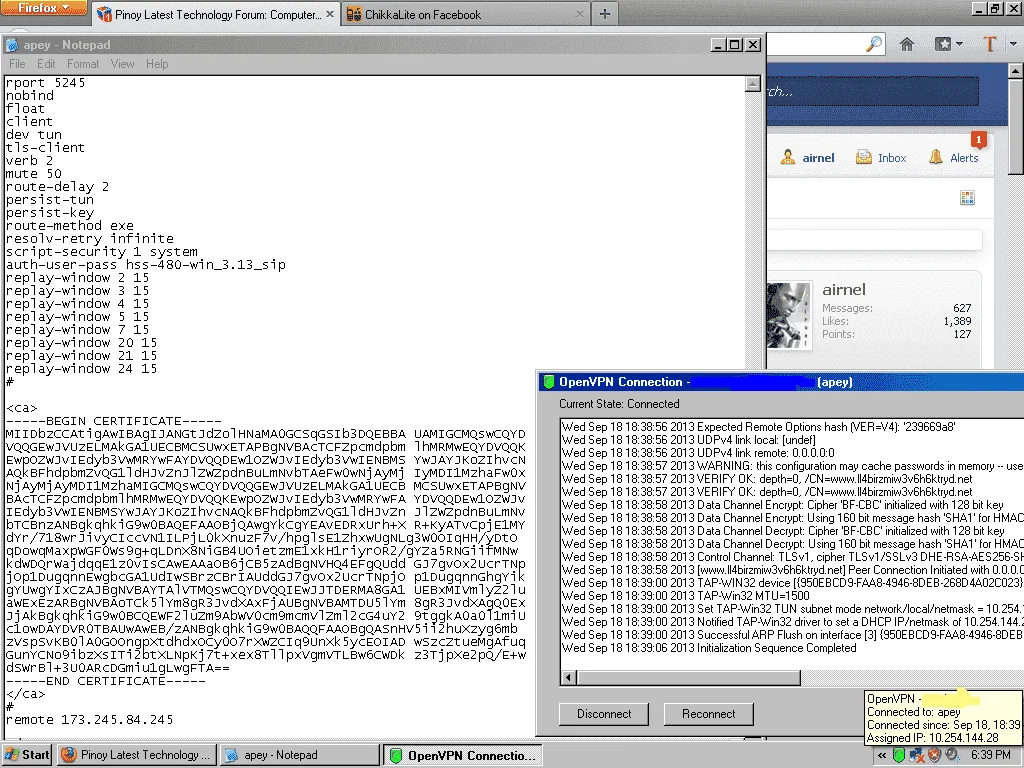Screen dimensions: 1024x768
Task: Click the airnel name in profile card
Action: tap(844, 289)
